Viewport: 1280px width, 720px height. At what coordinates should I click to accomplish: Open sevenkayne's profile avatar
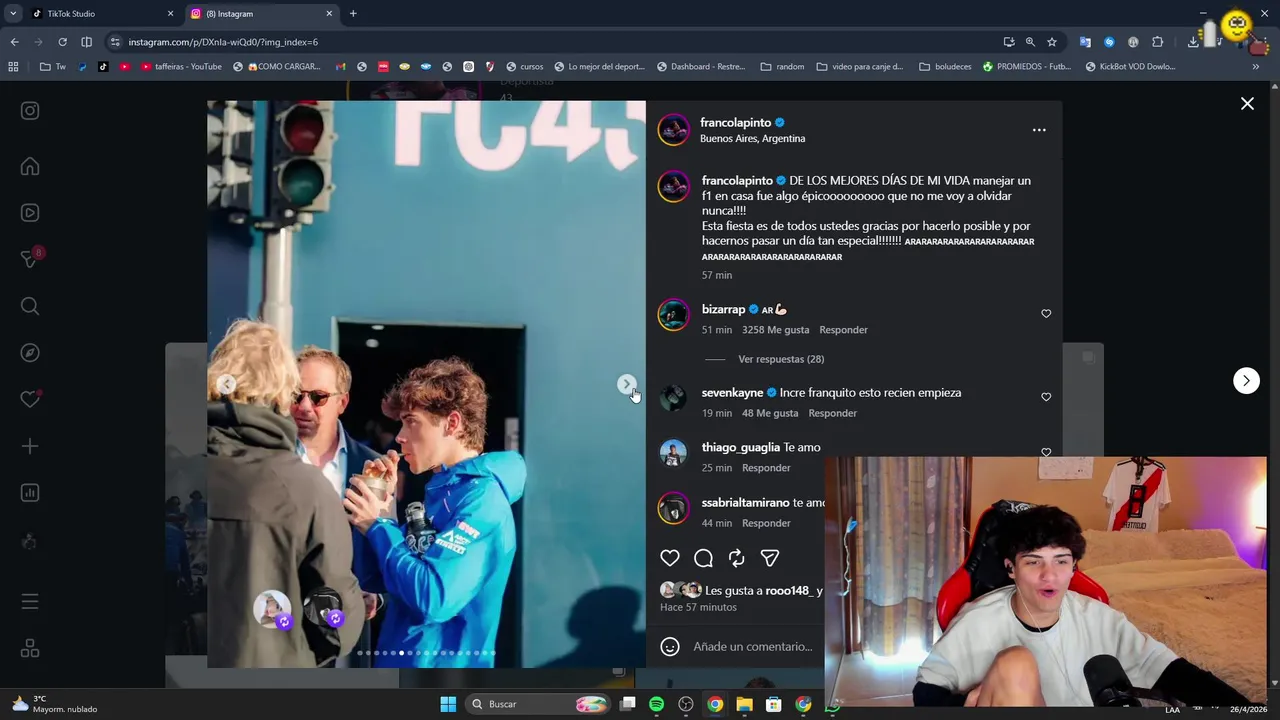[673, 398]
